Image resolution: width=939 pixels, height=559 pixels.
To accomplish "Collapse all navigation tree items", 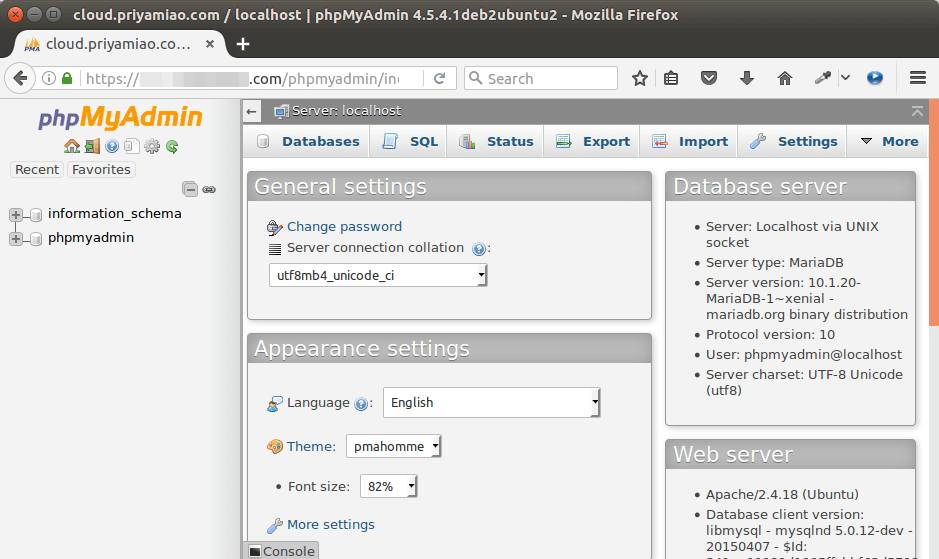I will pos(190,189).
